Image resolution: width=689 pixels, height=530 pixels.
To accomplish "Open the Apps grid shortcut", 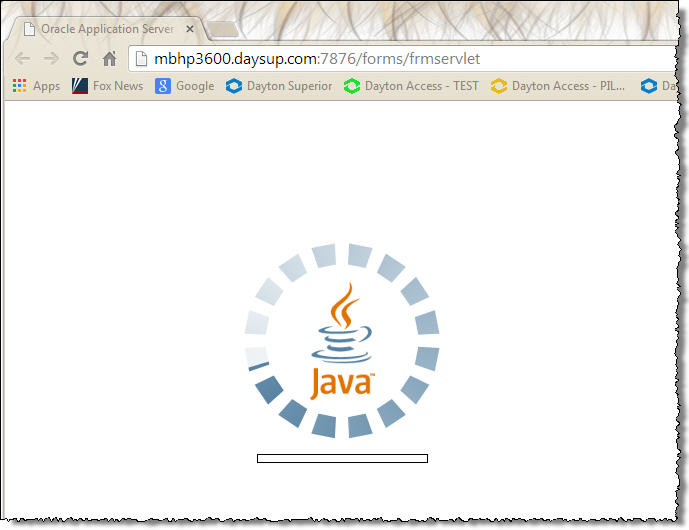I will [36, 86].
